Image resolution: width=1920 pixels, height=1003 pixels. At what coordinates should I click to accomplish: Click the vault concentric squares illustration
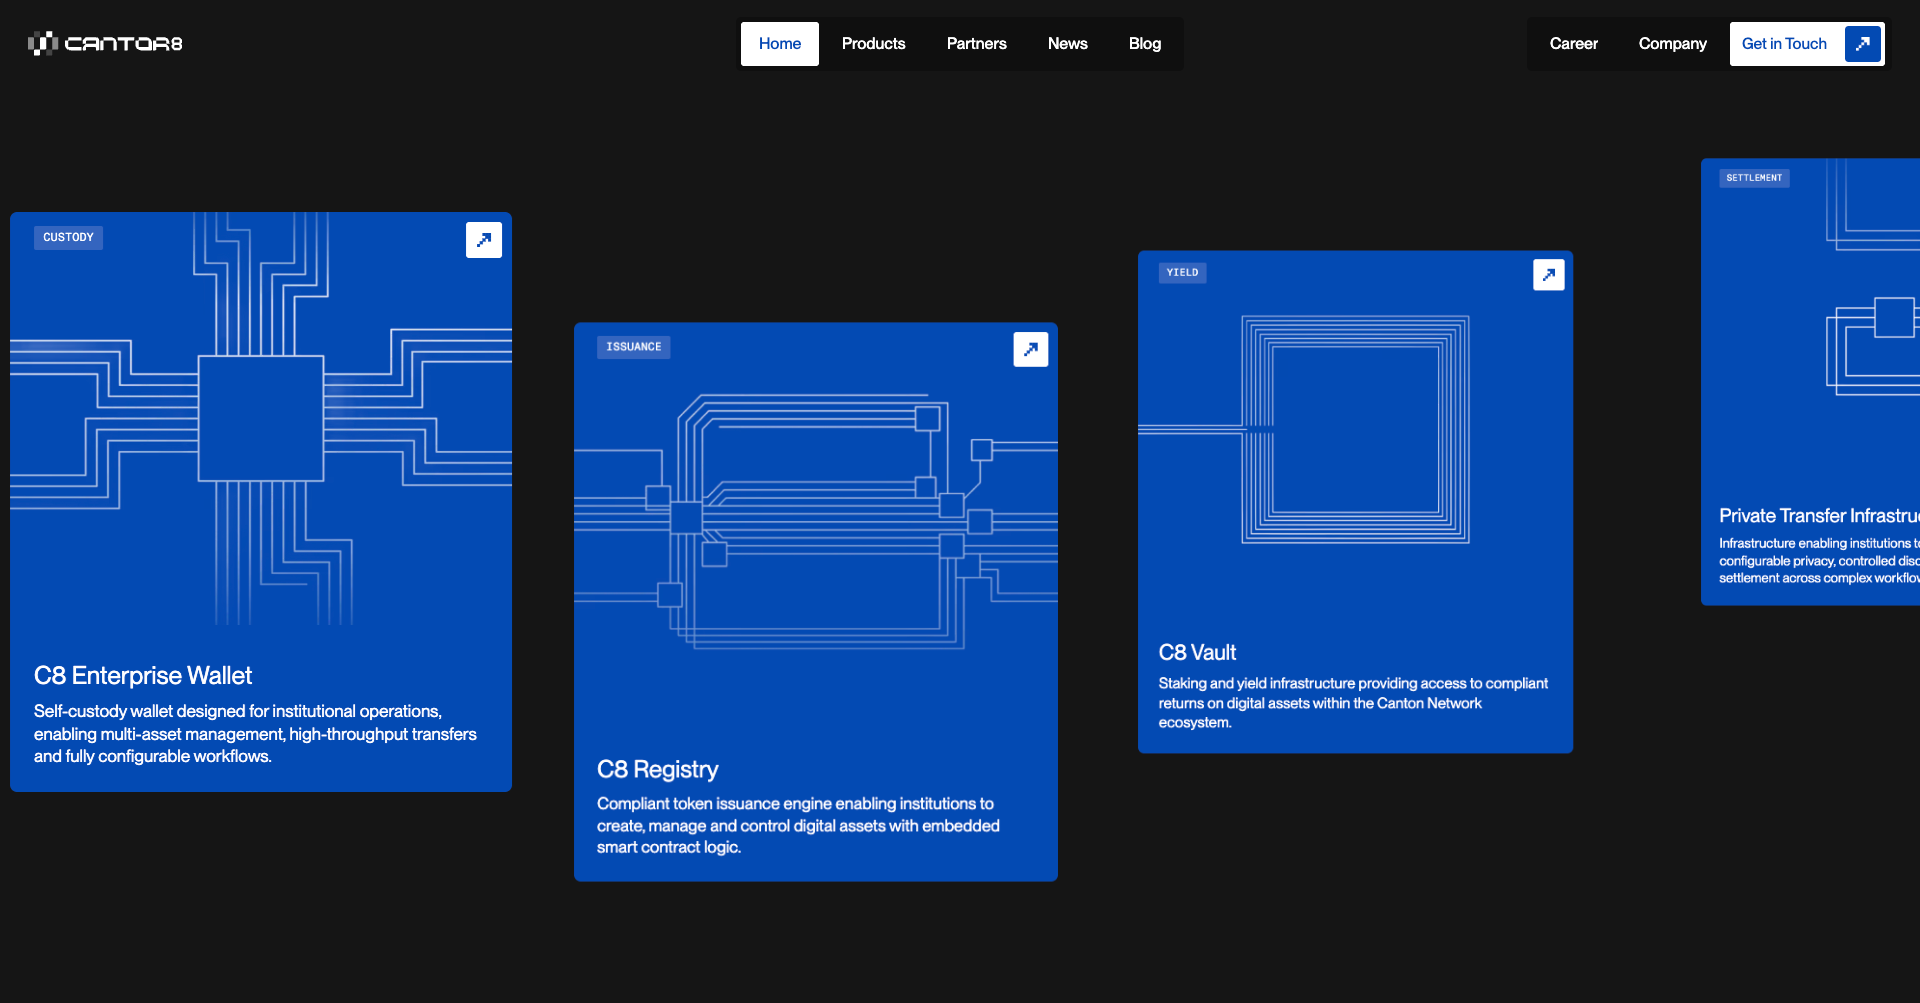(1355, 430)
